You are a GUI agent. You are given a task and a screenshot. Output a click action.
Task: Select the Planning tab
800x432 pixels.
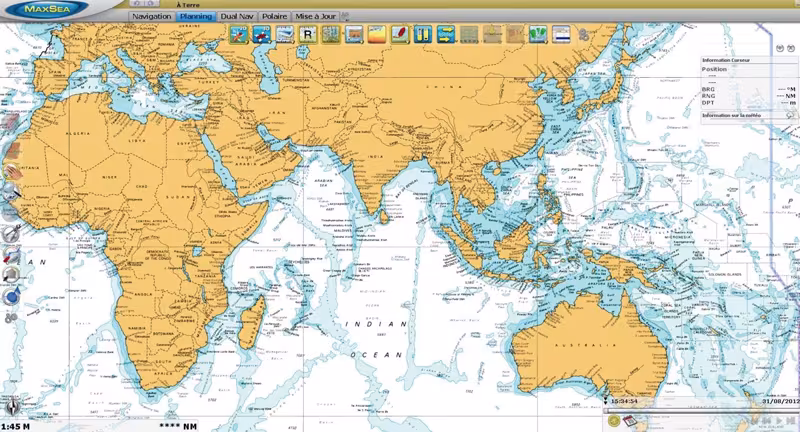pos(195,16)
